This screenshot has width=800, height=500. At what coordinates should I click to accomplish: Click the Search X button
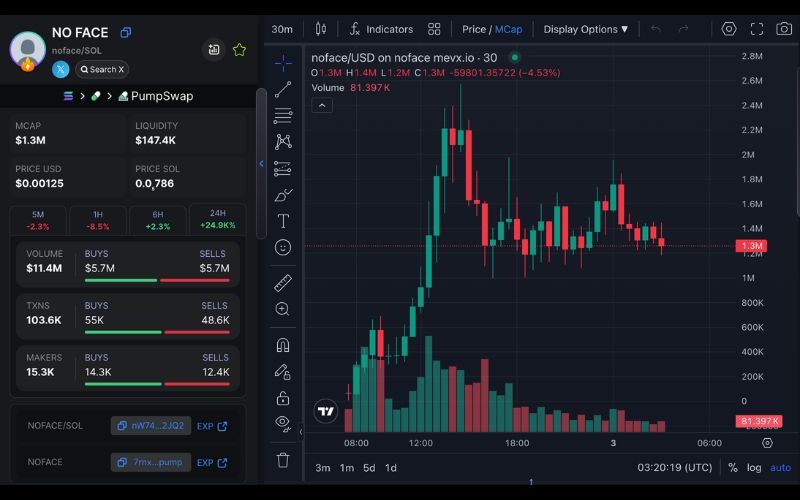(102, 69)
